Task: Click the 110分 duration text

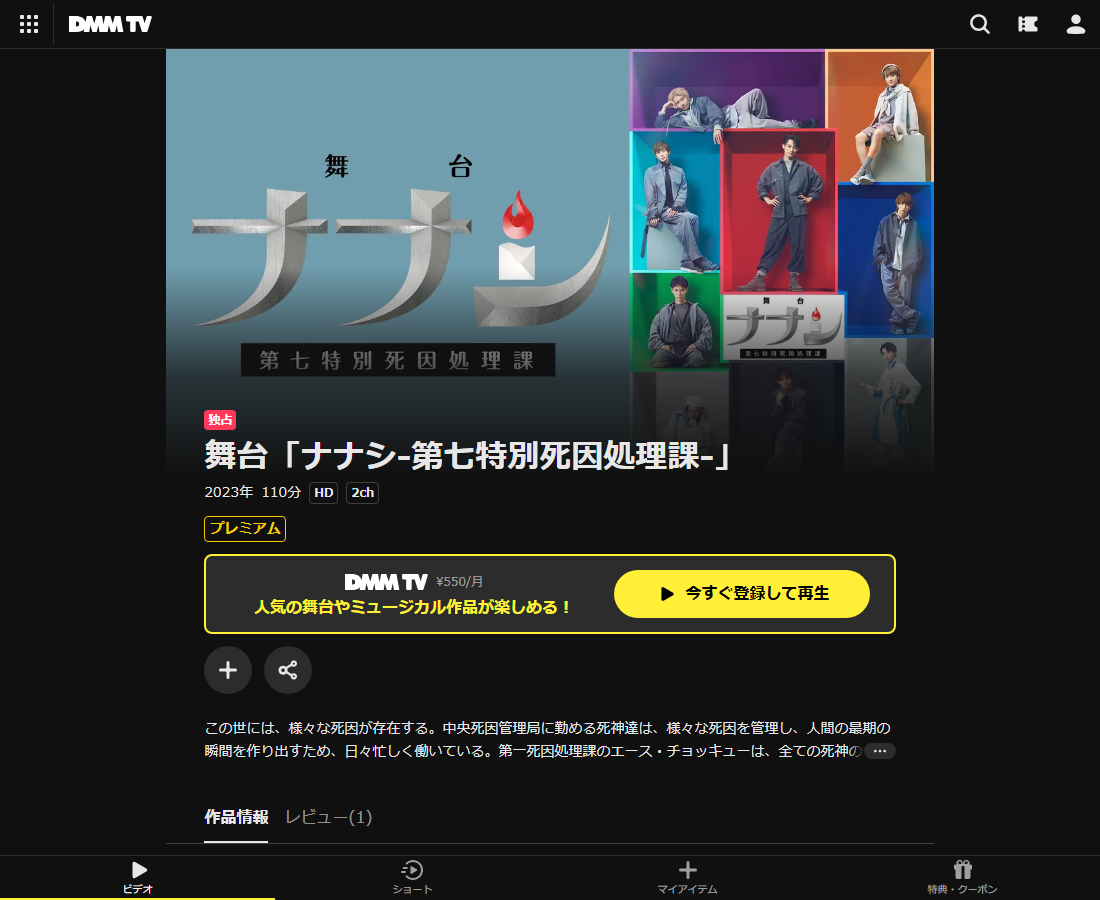Action: click(x=281, y=492)
